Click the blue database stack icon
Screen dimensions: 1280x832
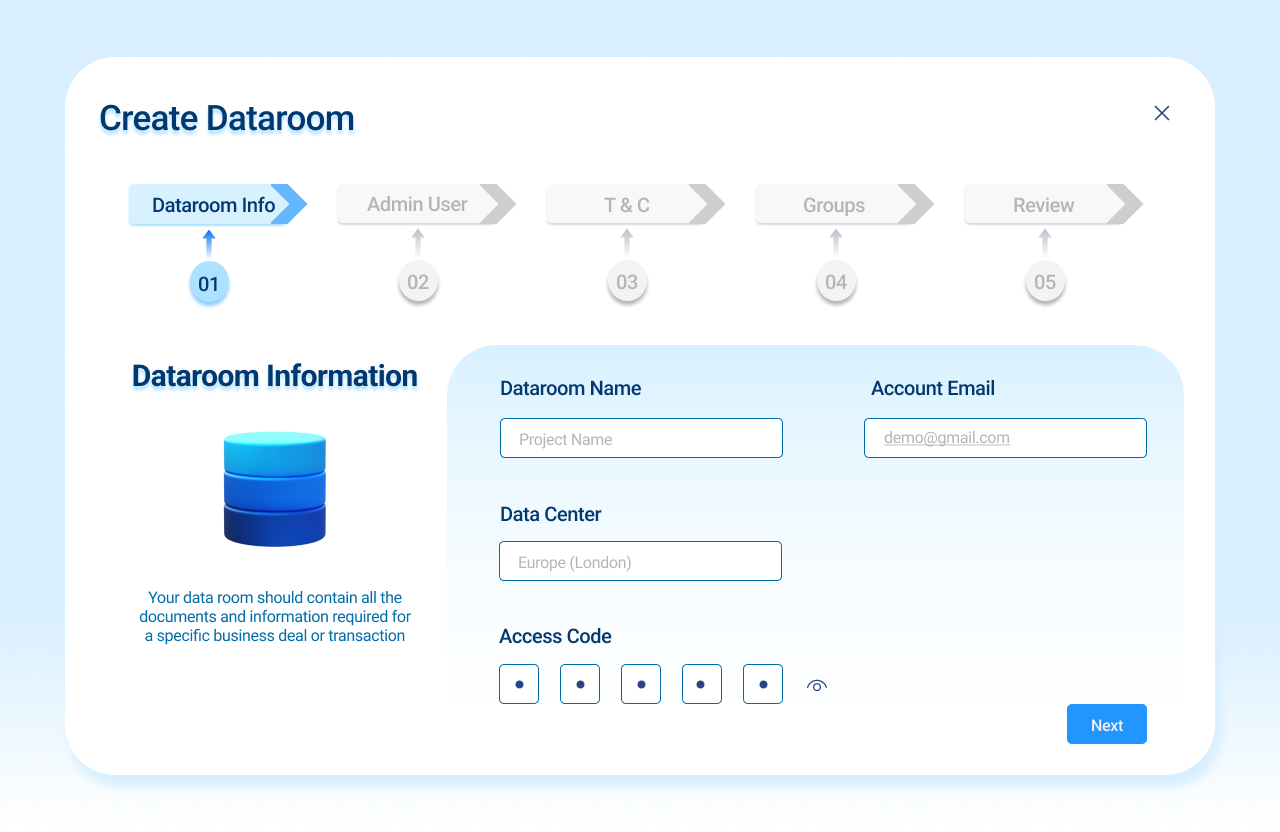(x=275, y=489)
